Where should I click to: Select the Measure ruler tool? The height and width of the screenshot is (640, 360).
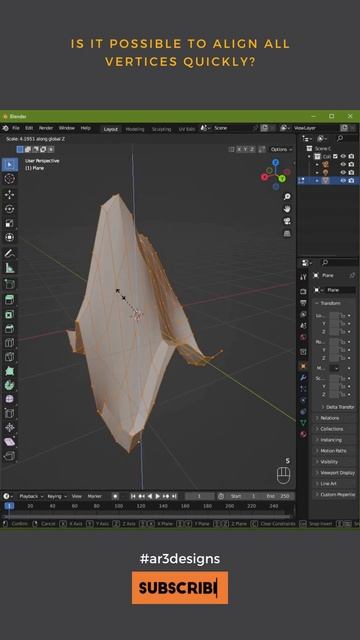tap(9, 268)
